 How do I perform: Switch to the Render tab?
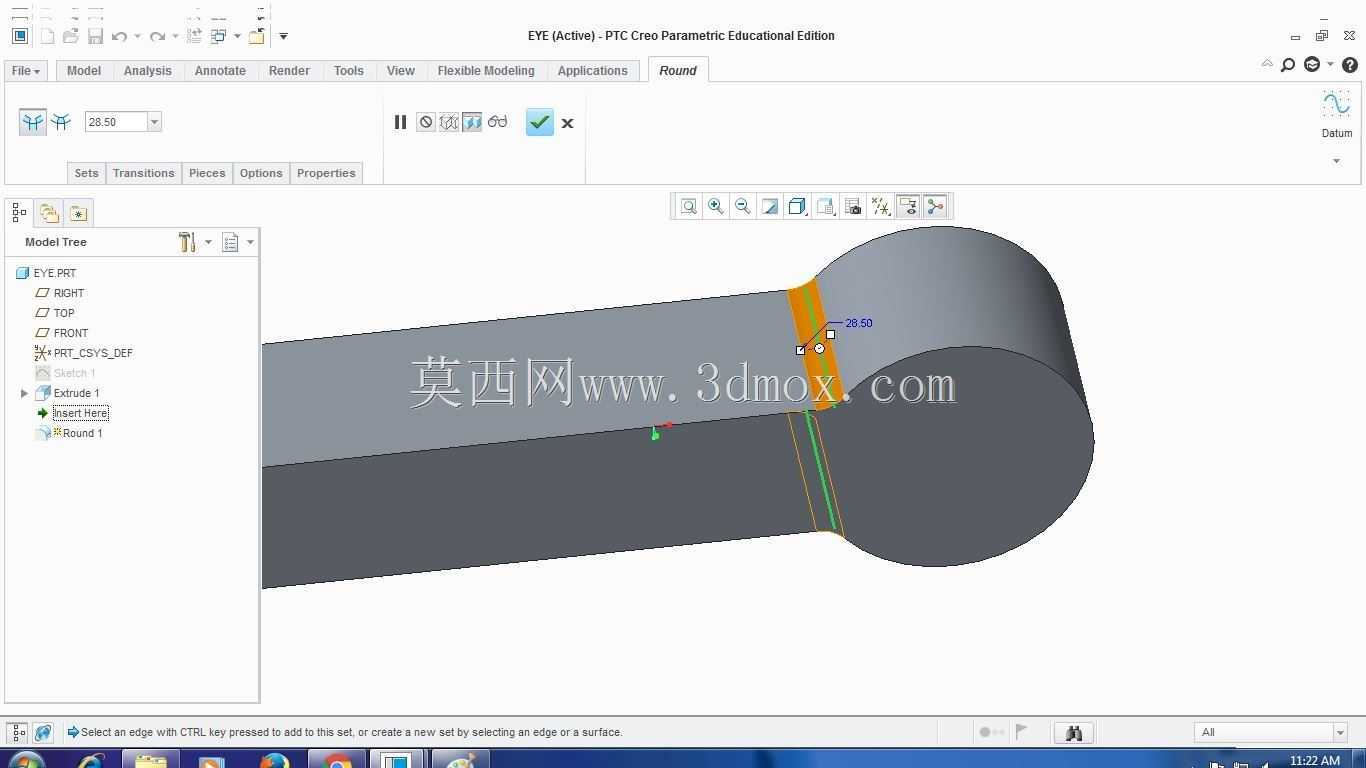(x=289, y=71)
